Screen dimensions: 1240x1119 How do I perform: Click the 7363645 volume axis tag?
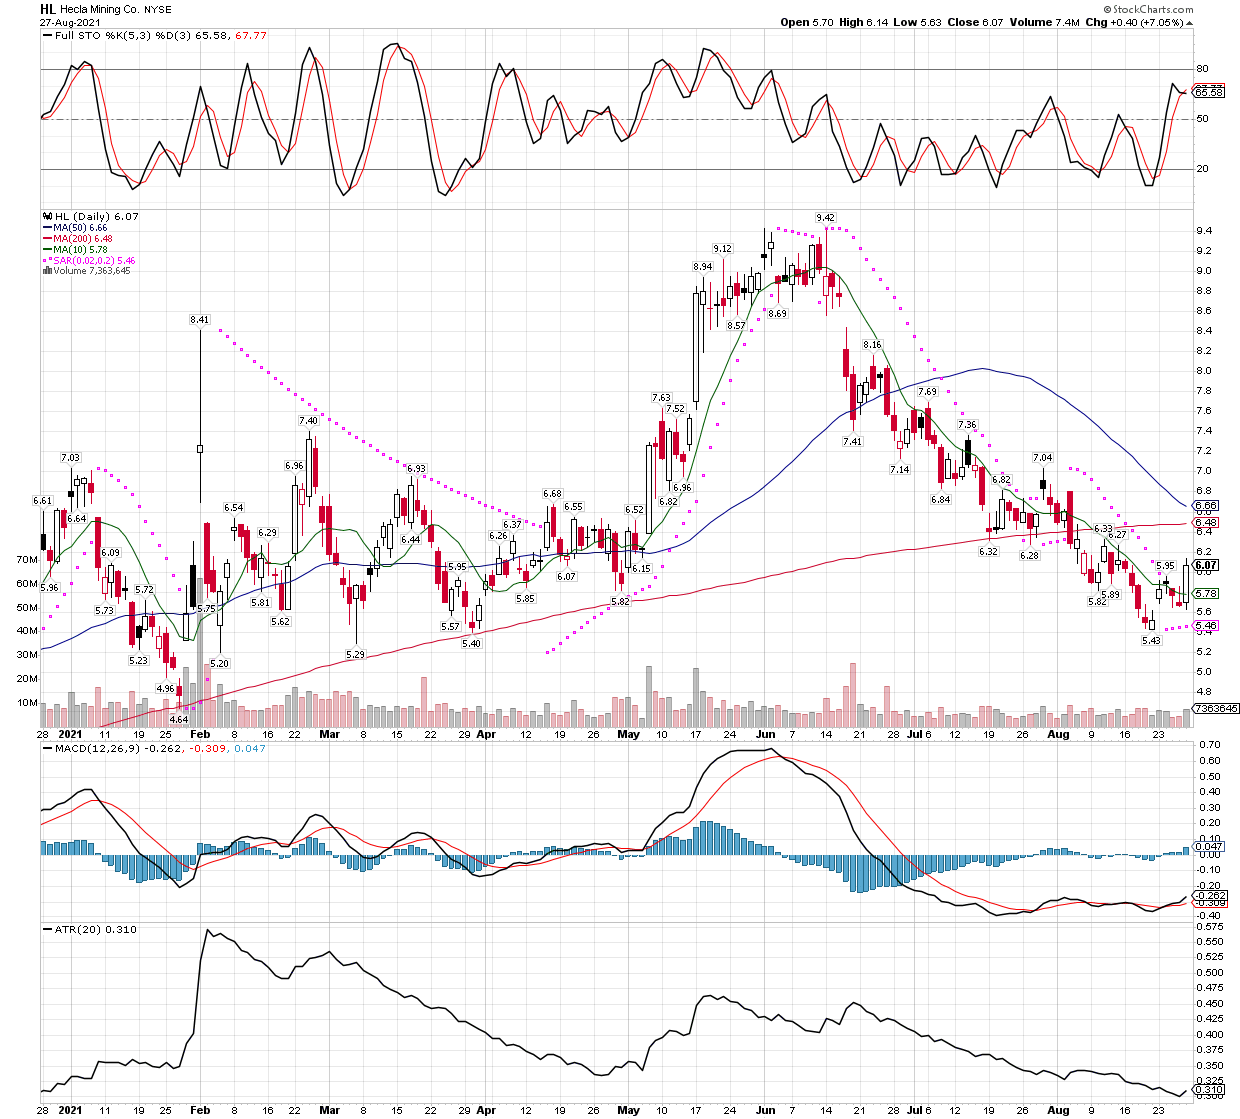[x=1217, y=709]
